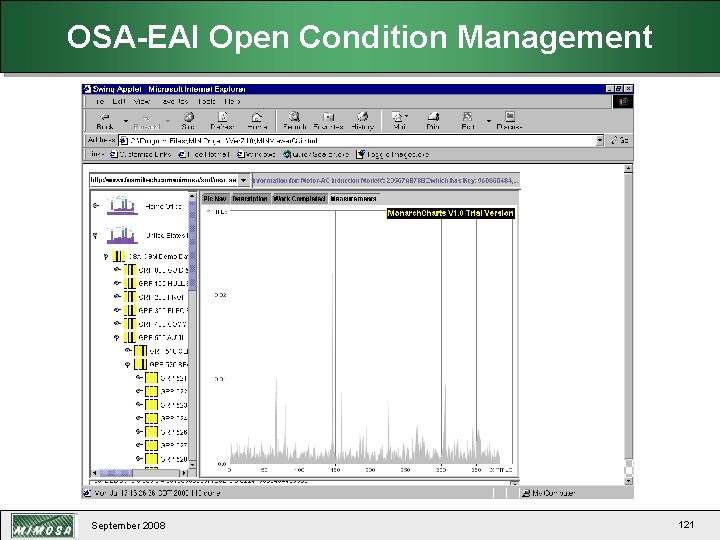Click the Information for Motor-AC Induction header text
The width and height of the screenshot is (720, 540).
click(385, 180)
